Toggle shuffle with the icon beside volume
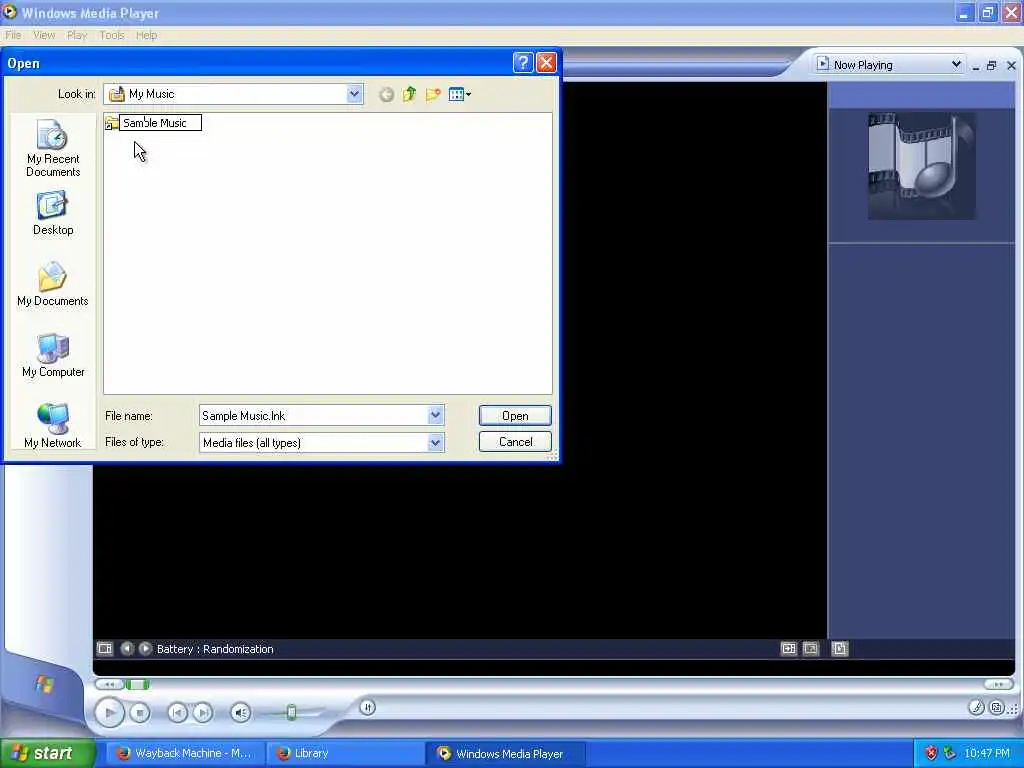Viewport: 1024px width, 768px height. coord(368,707)
